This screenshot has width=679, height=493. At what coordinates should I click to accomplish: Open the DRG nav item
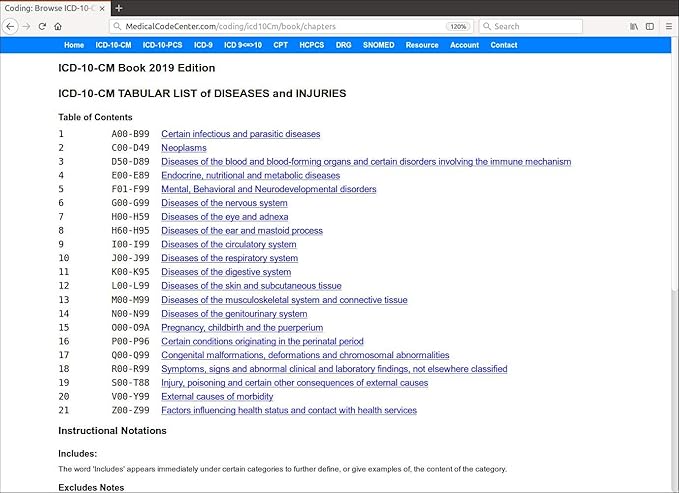click(343, 45)
